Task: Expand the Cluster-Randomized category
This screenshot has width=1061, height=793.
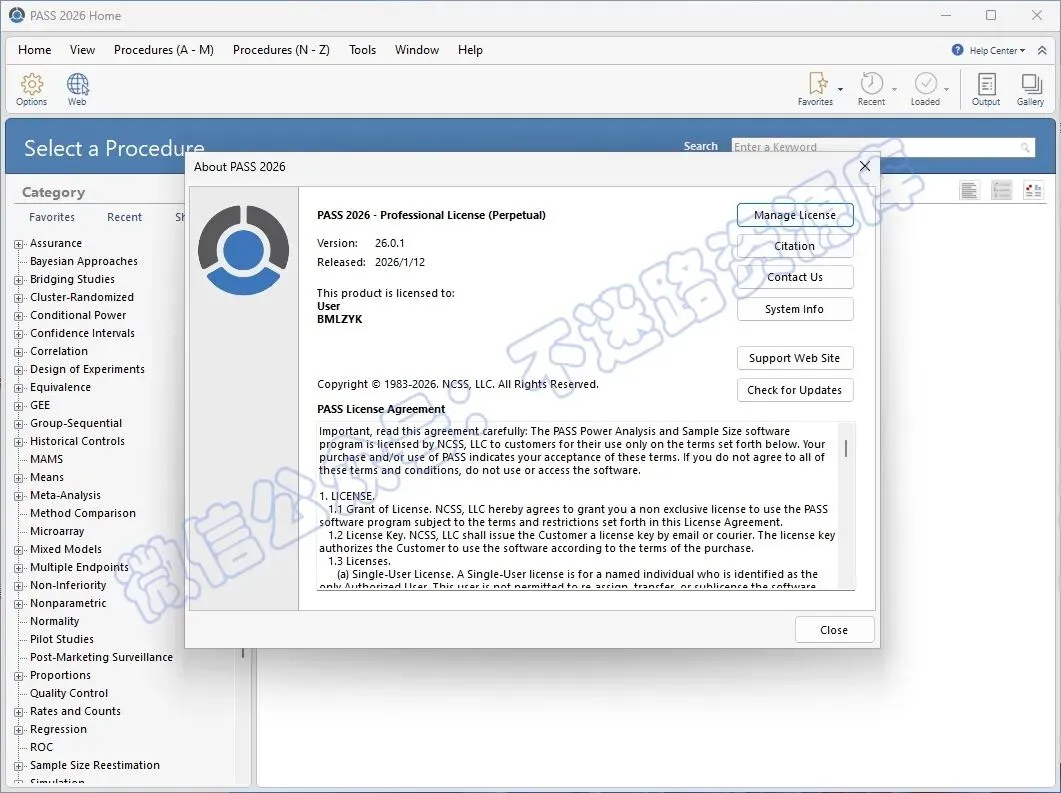Action: point(19,298)
